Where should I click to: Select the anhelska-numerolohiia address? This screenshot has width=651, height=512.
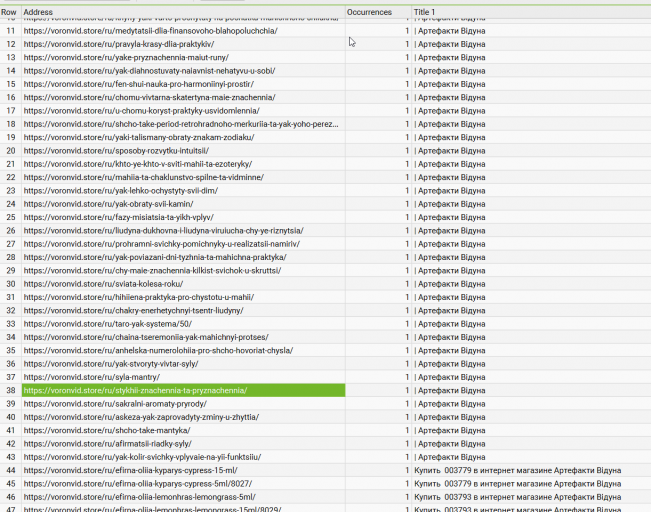pyautogui.click(x=158, y=350)
